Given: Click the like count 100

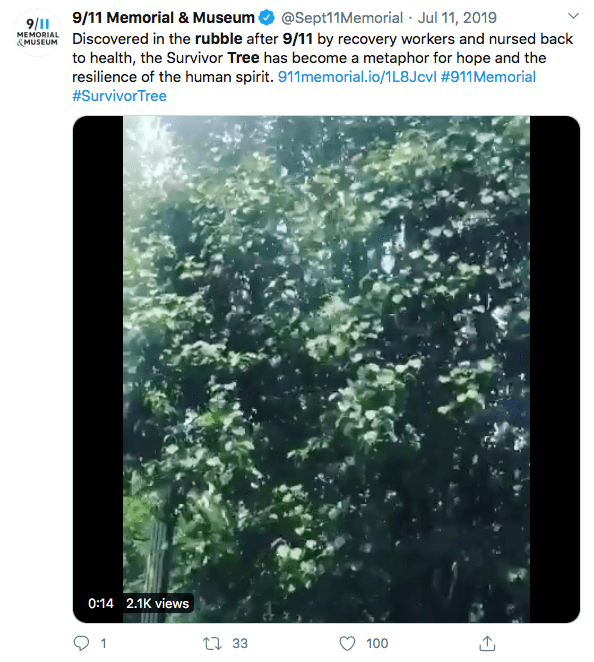Looking at the screenshot, I should coord(377,643).
